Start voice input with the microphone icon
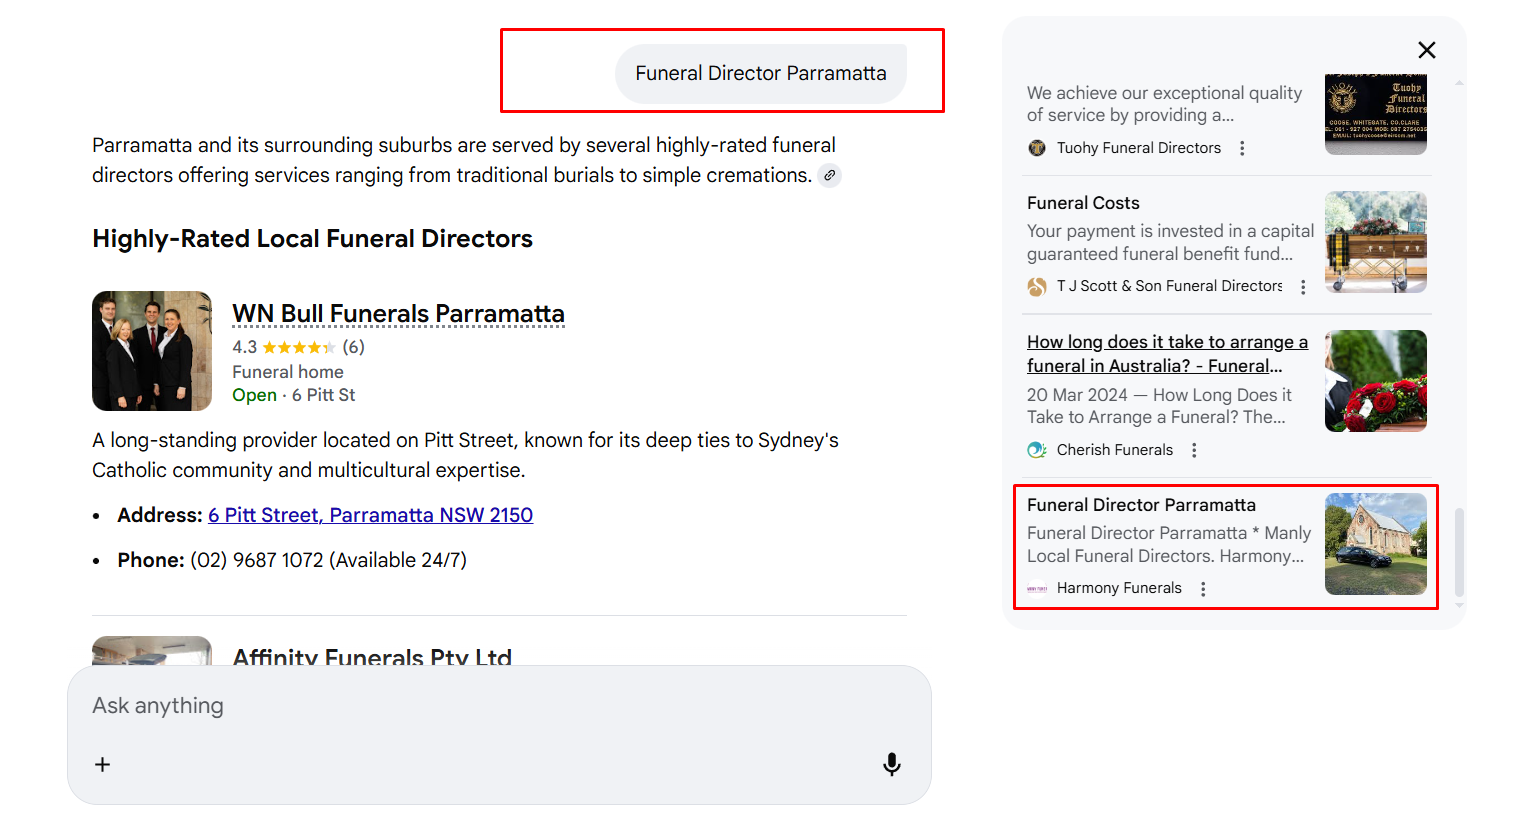Viewport: 1525px width, 822px height. pyautogui.click(x=892, y=764)
